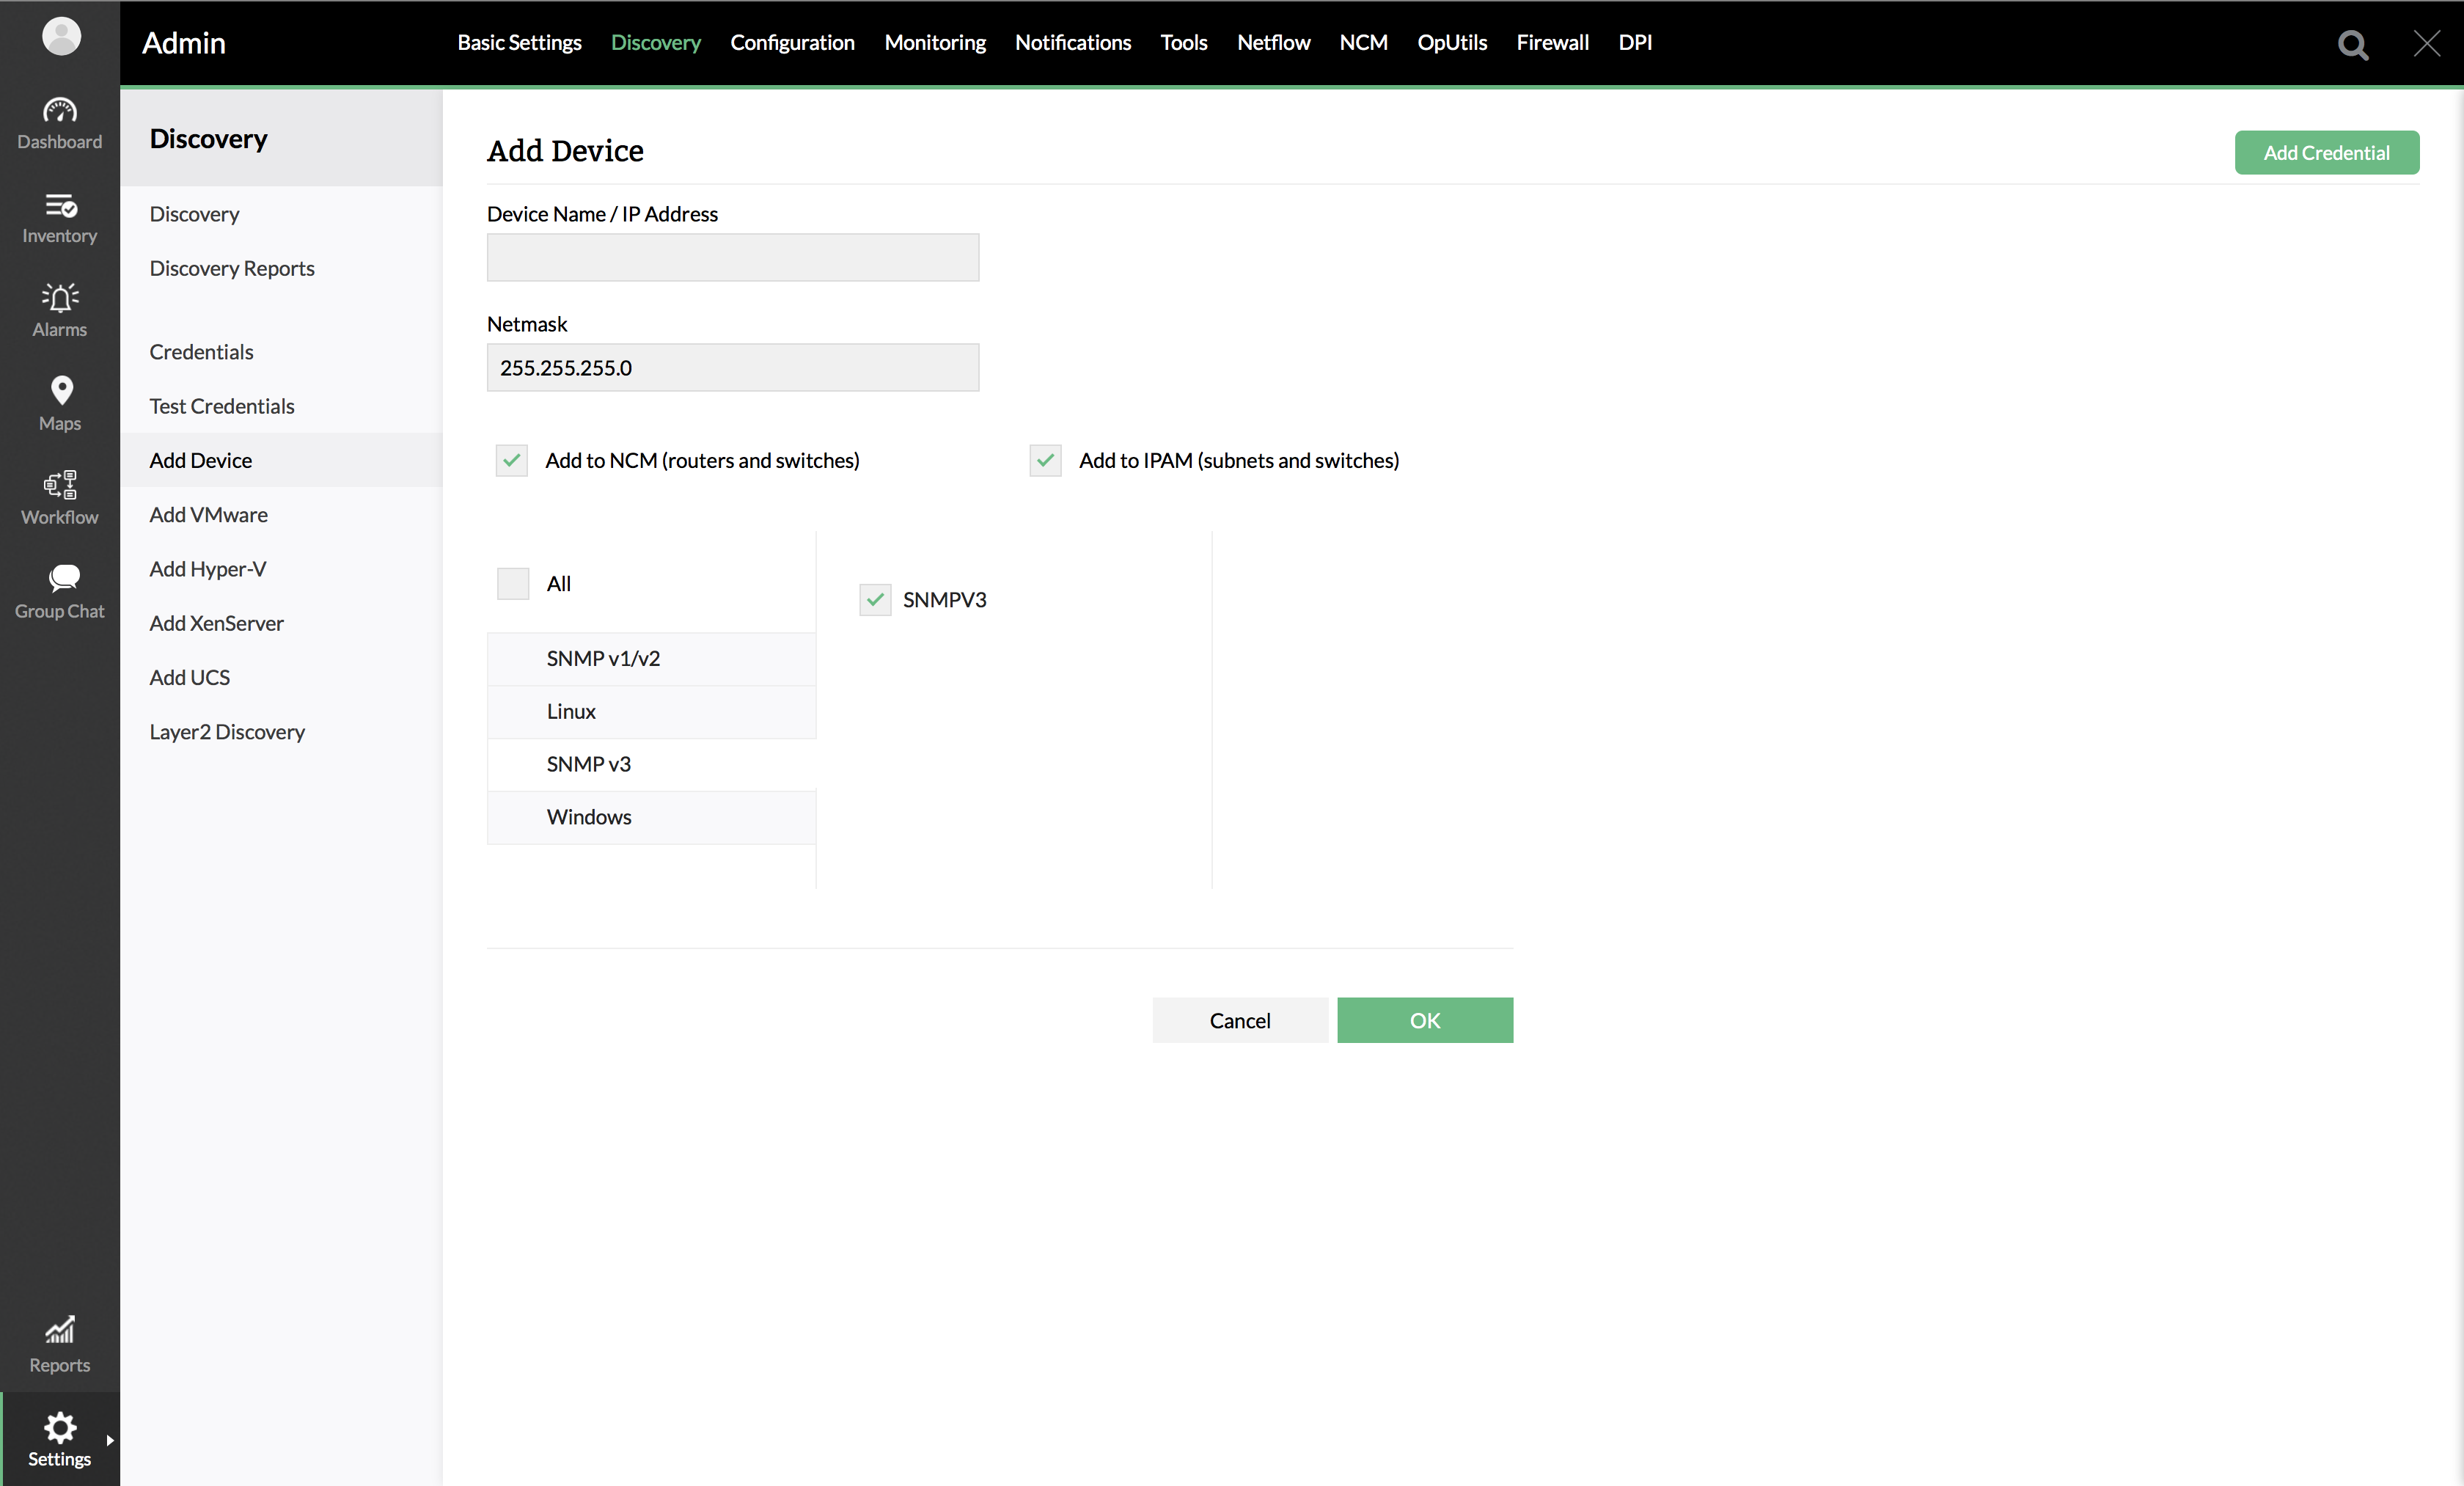Select SNMP v1/v2 credential category
Screen dimensions: 2464x1486
603,658
